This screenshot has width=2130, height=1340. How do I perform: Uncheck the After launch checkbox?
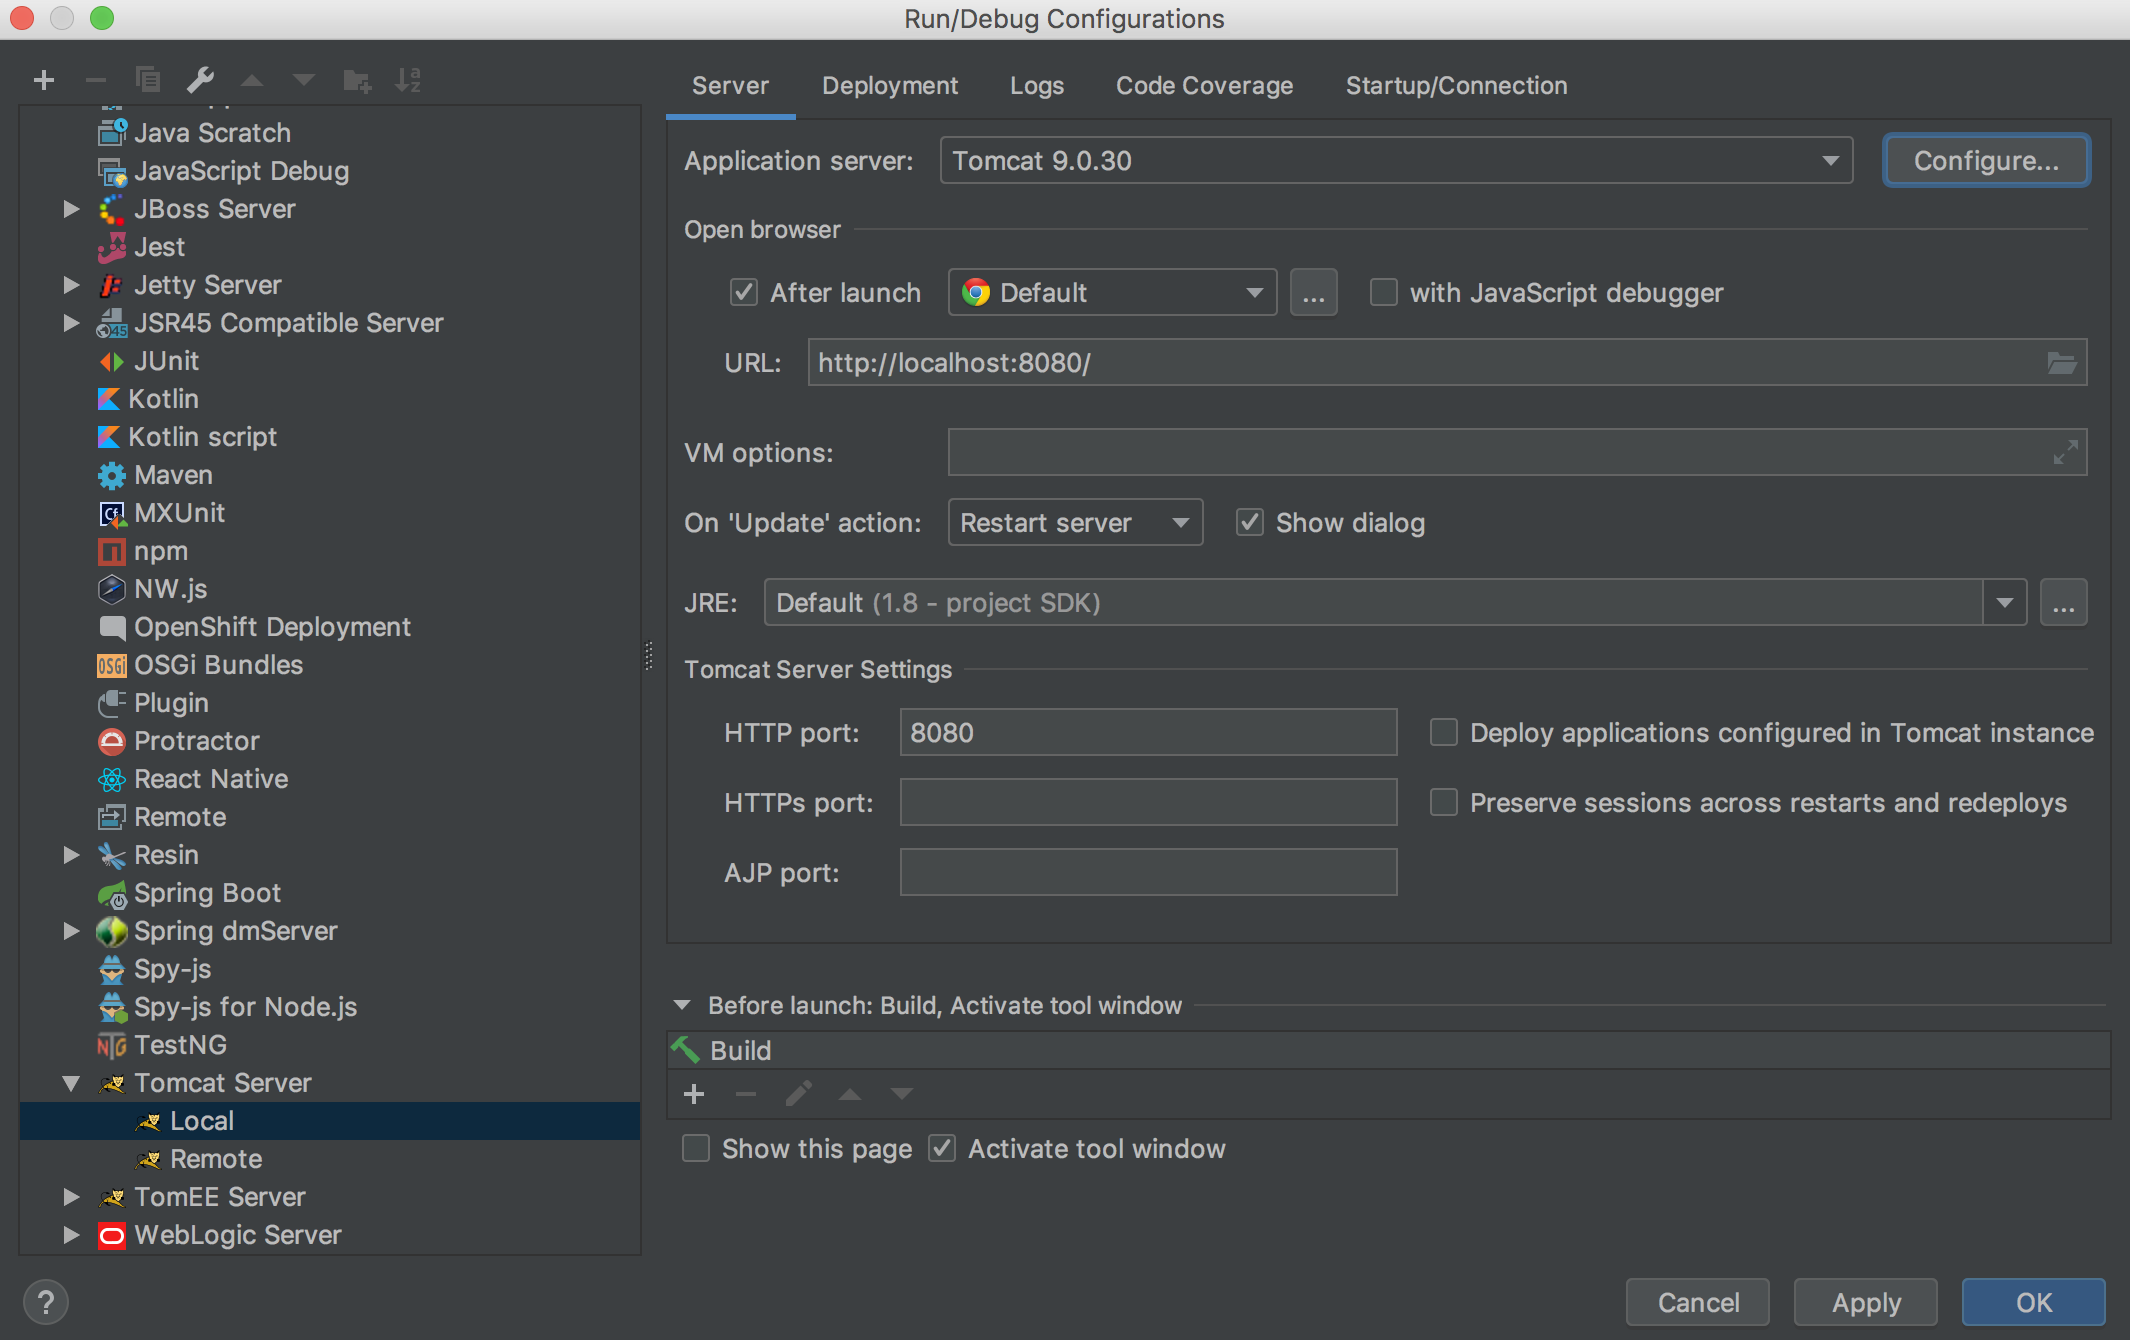[744, 293]
